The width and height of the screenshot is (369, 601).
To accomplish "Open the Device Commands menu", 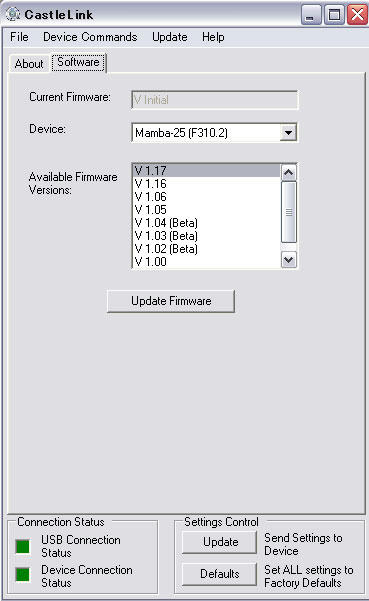I will pos(90,37).
